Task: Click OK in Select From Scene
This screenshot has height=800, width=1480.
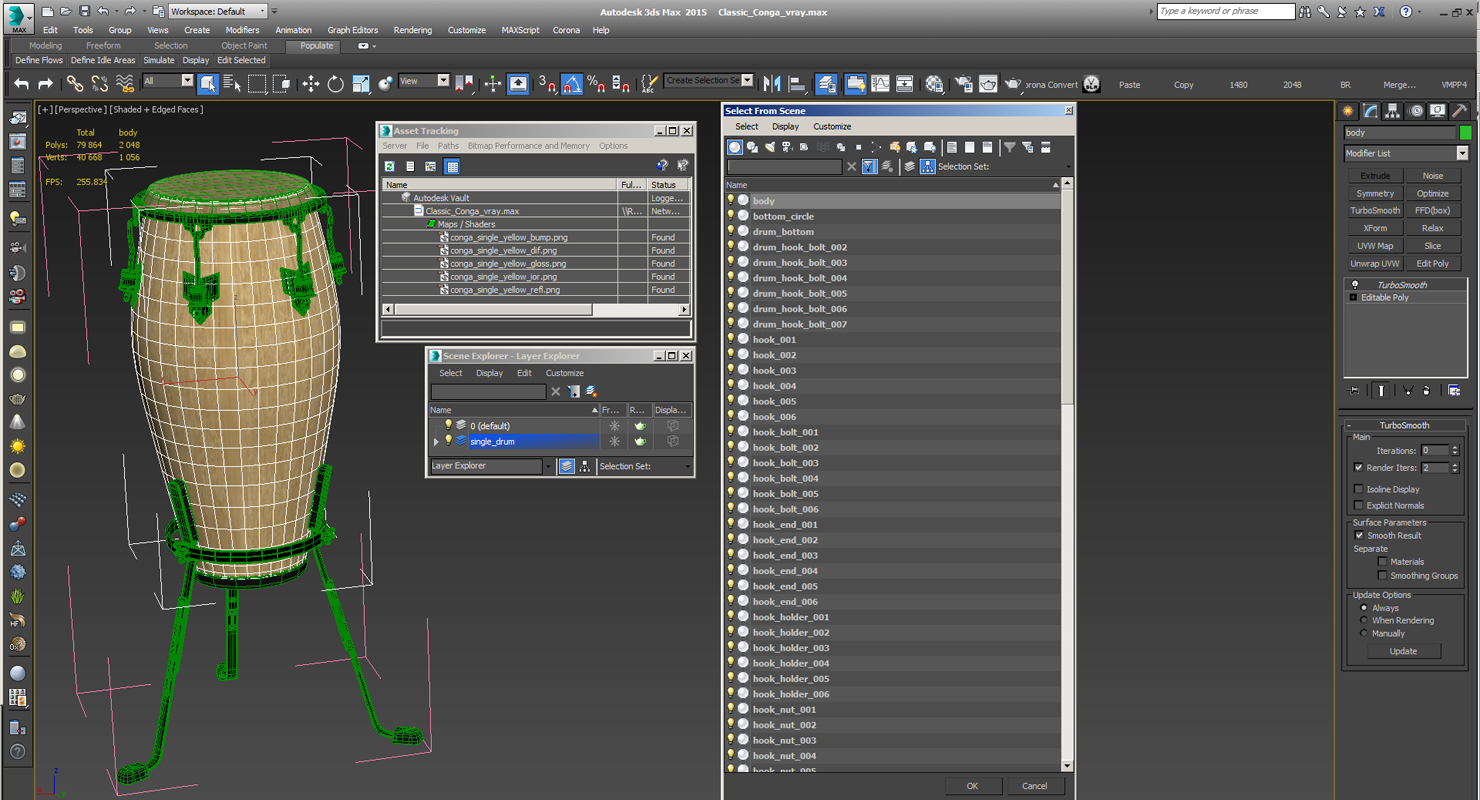Action: (972, 786)
